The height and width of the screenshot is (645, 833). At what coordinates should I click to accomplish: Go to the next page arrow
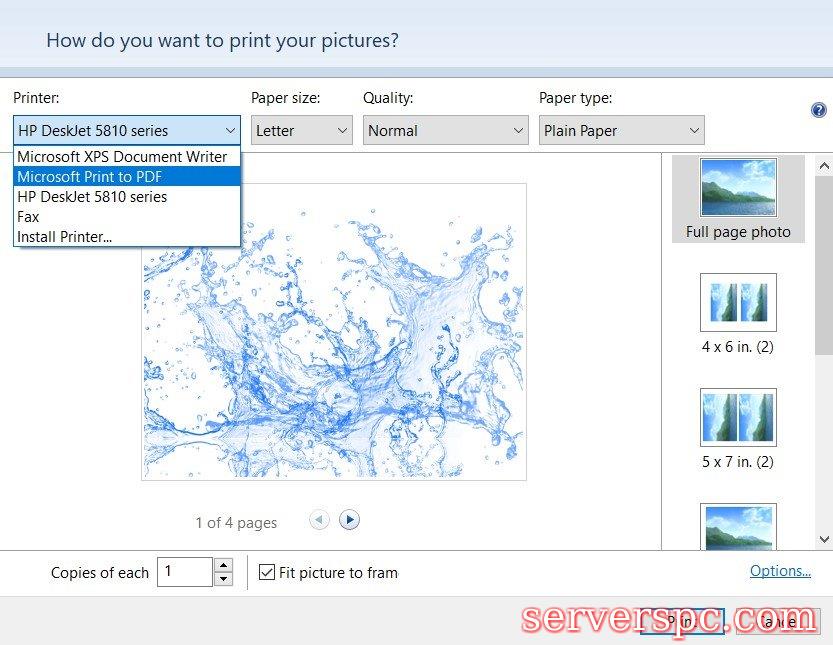coord(349,519)
